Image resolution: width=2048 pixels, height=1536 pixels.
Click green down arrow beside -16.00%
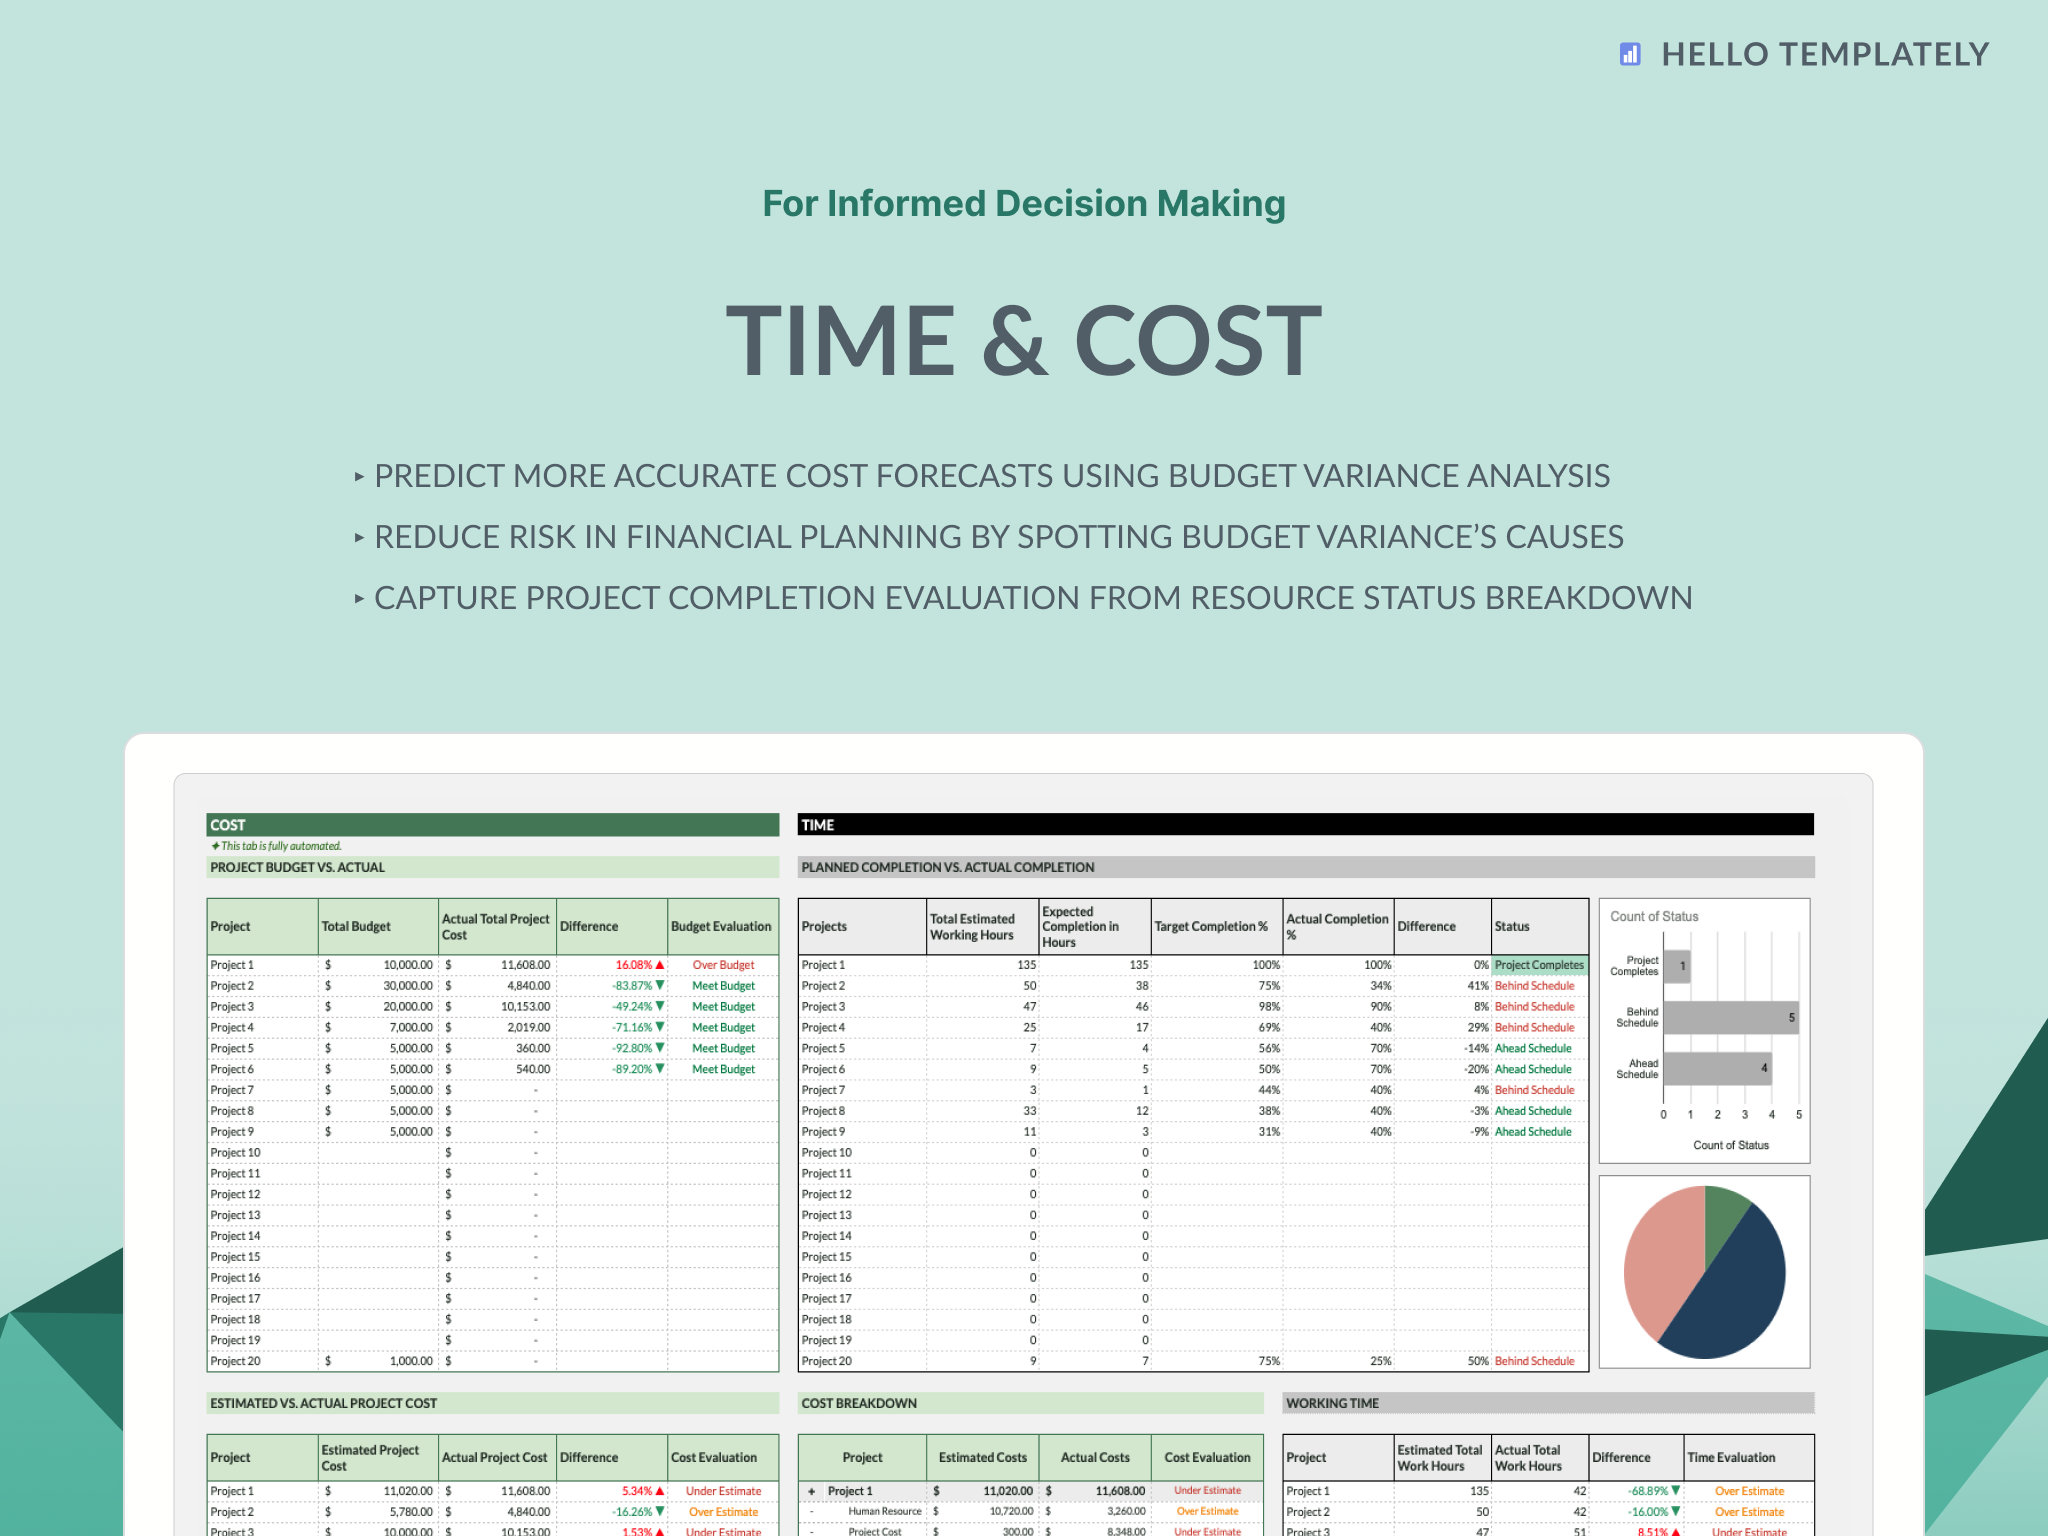[x=1676, y=1512]
